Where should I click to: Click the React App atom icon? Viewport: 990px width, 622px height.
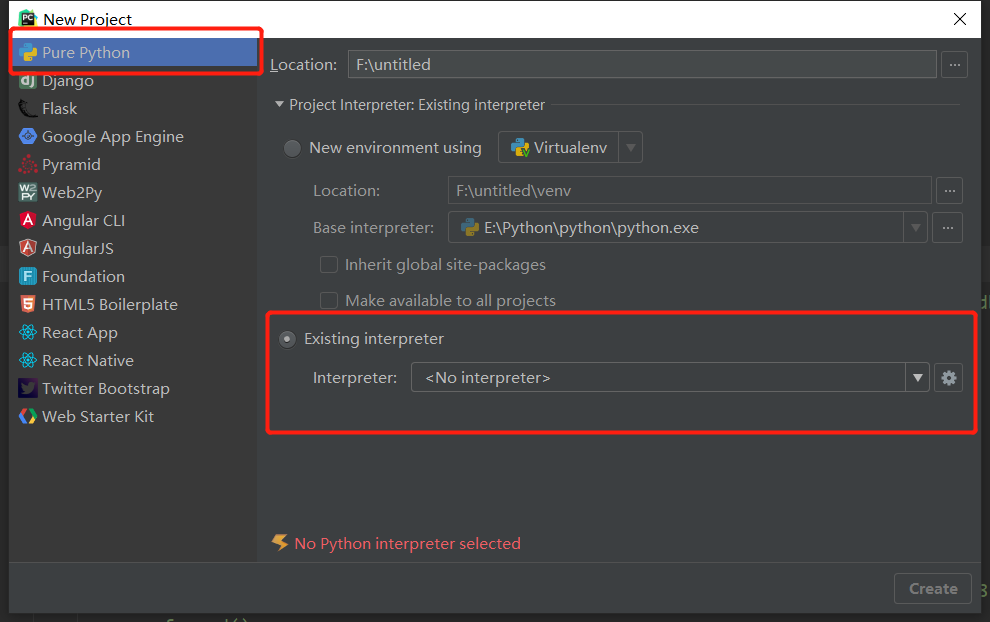[28, 332]
